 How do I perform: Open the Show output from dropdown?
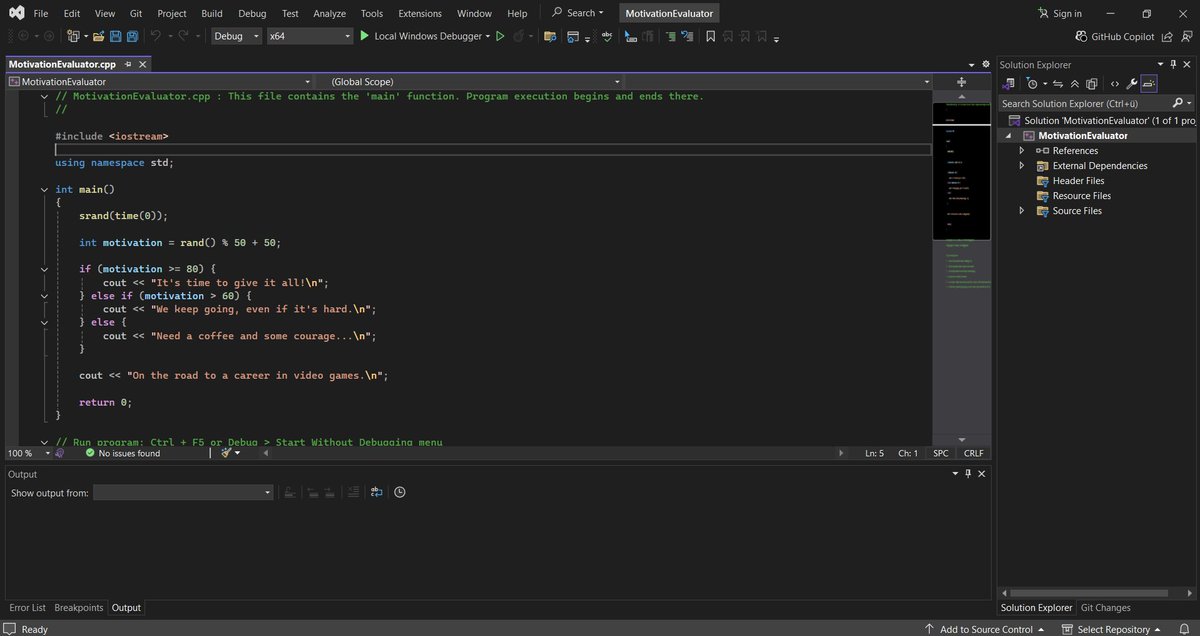pyautogui.click(x=183, y=493)
